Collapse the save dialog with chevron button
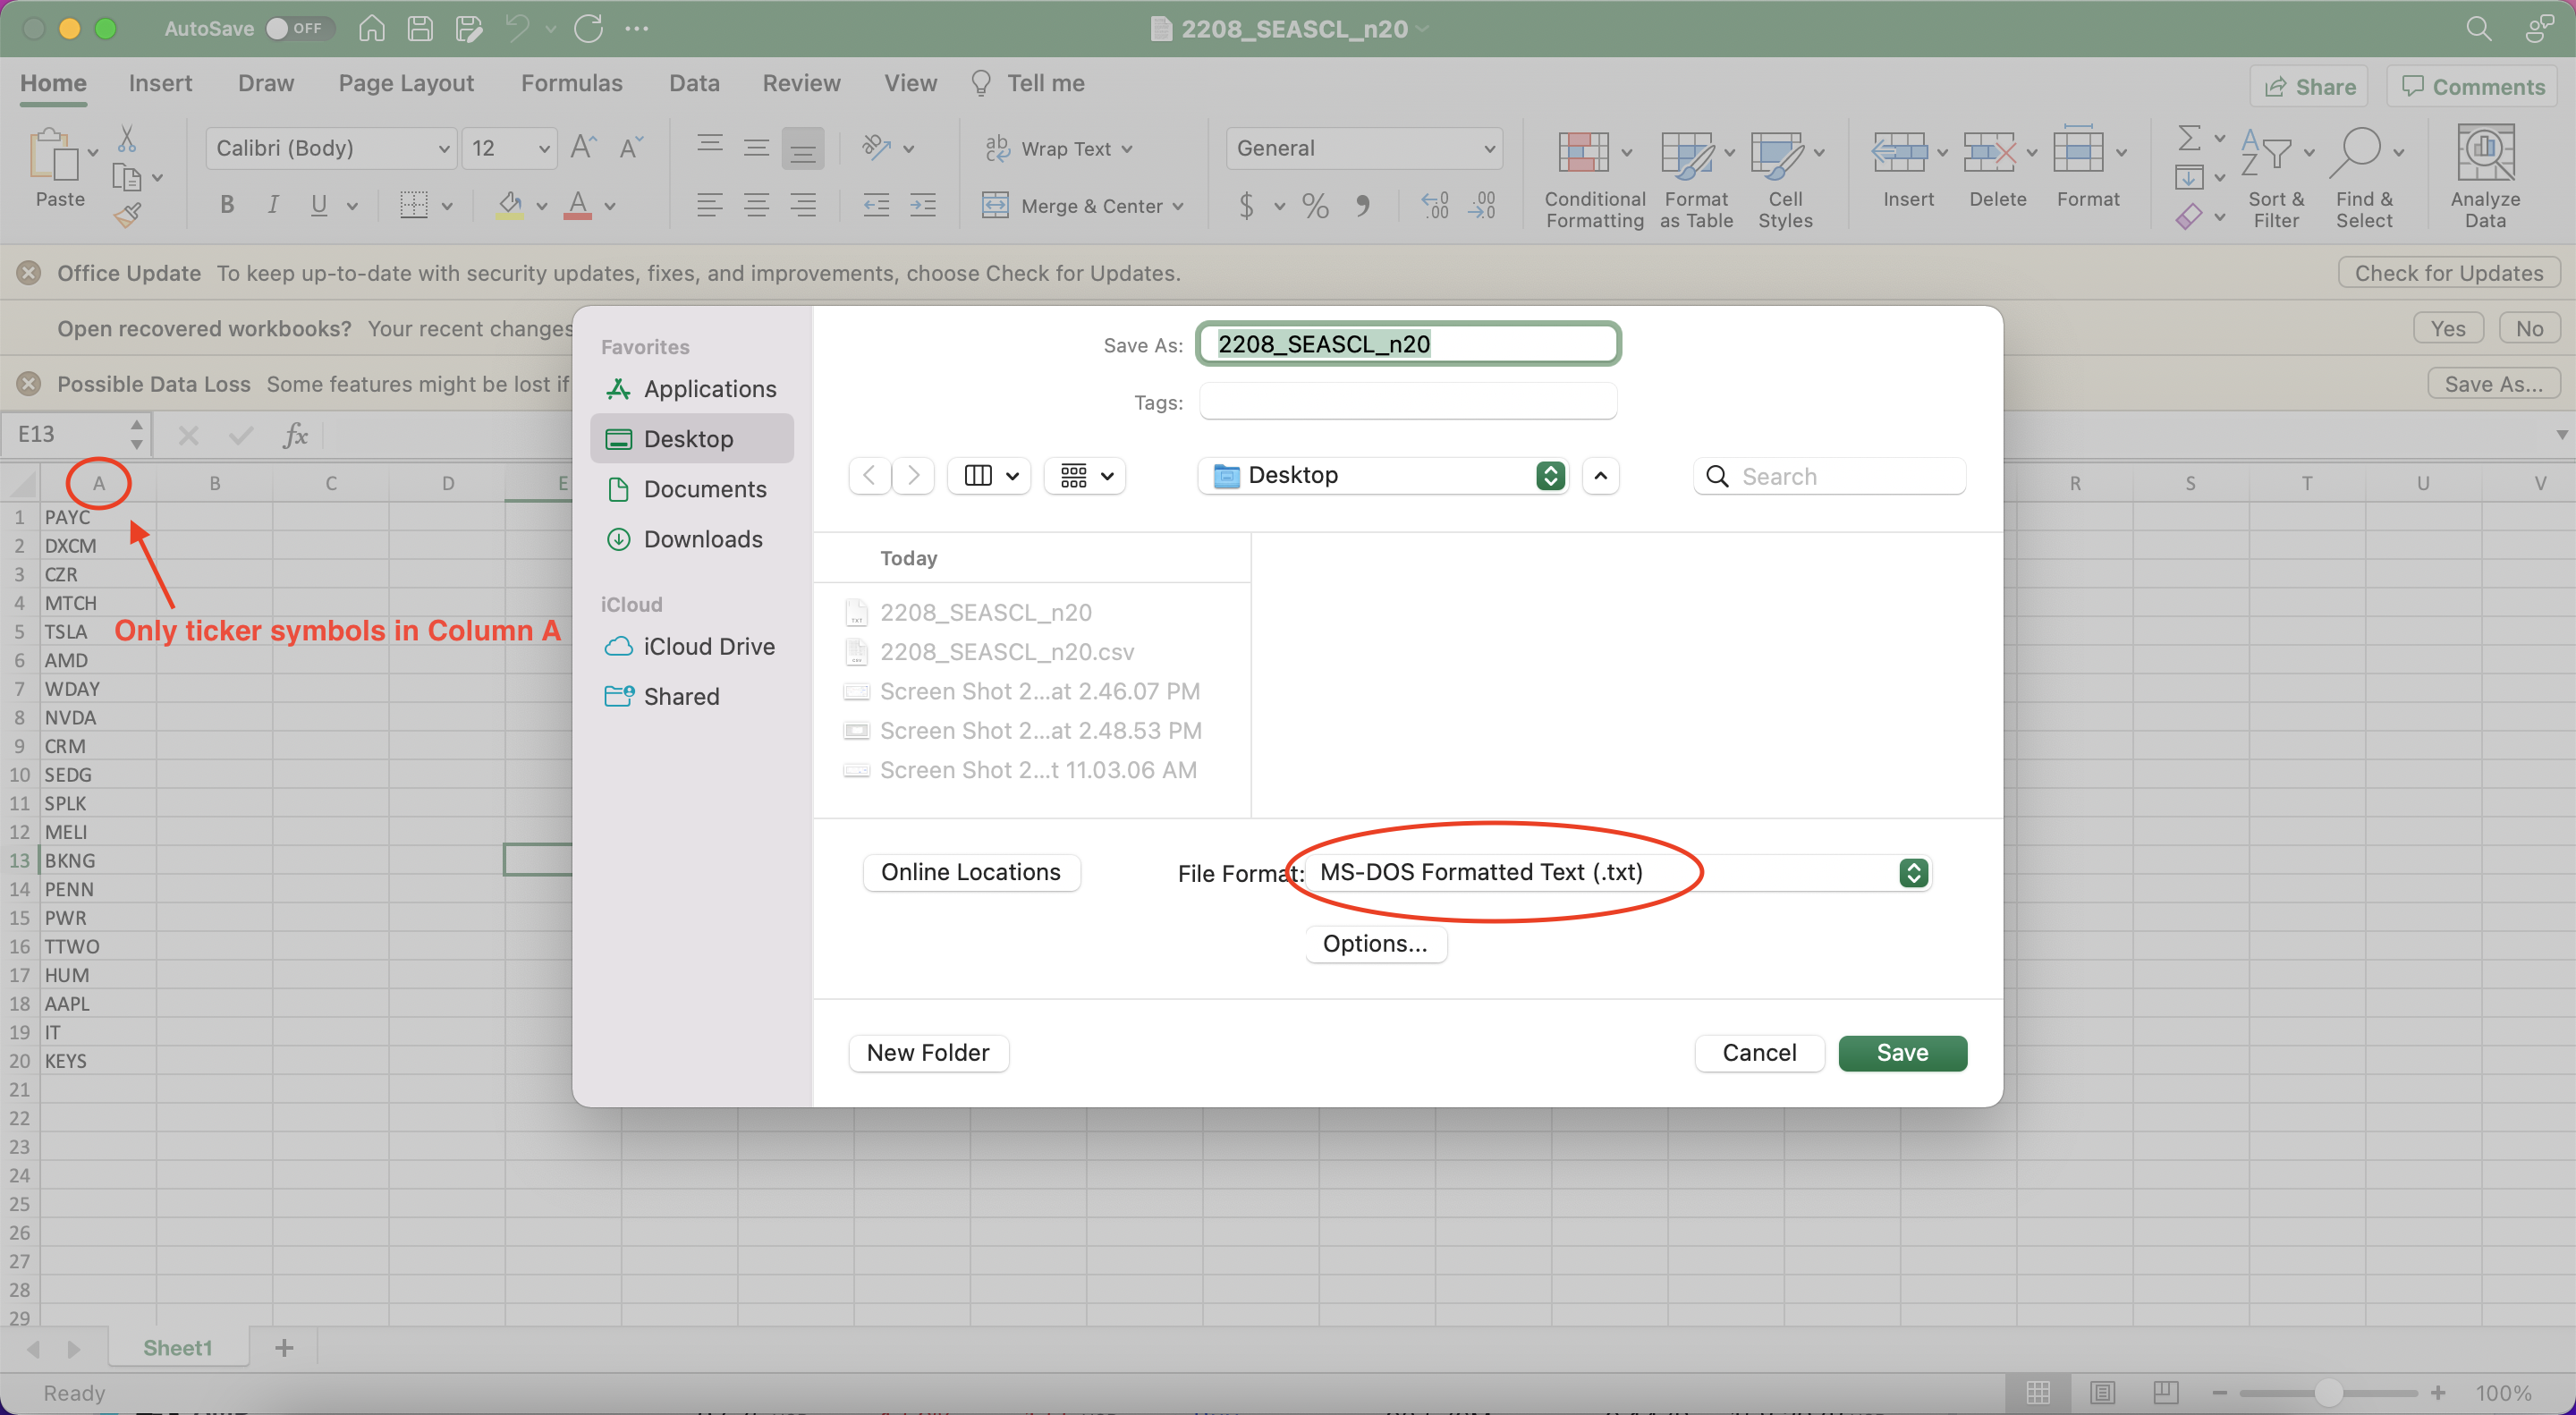This screenshot has height=1415, width=2576. point(1600,476)
